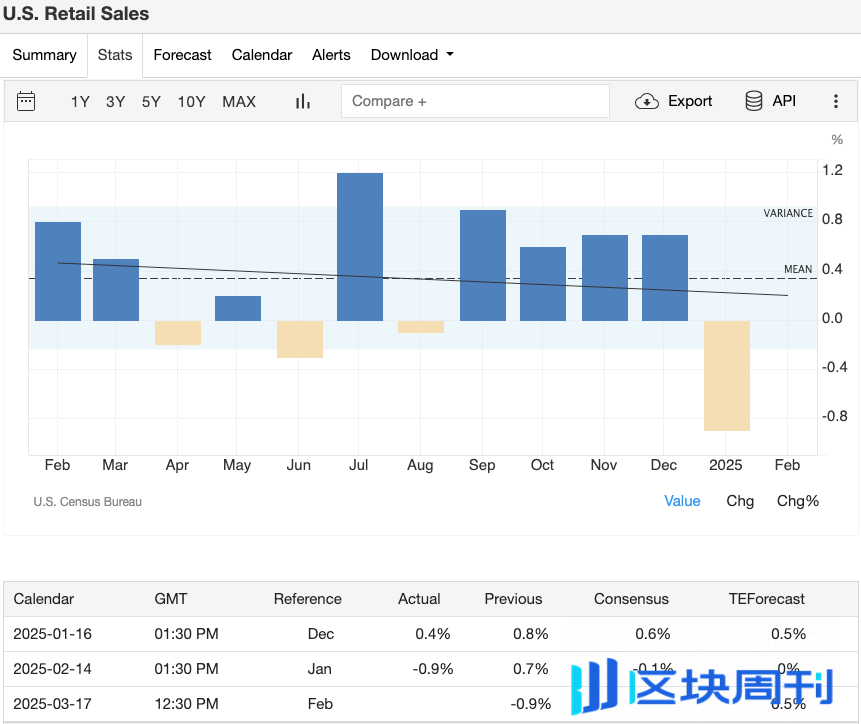Click the -0.9% actual value for Jan

pos(433,669)
